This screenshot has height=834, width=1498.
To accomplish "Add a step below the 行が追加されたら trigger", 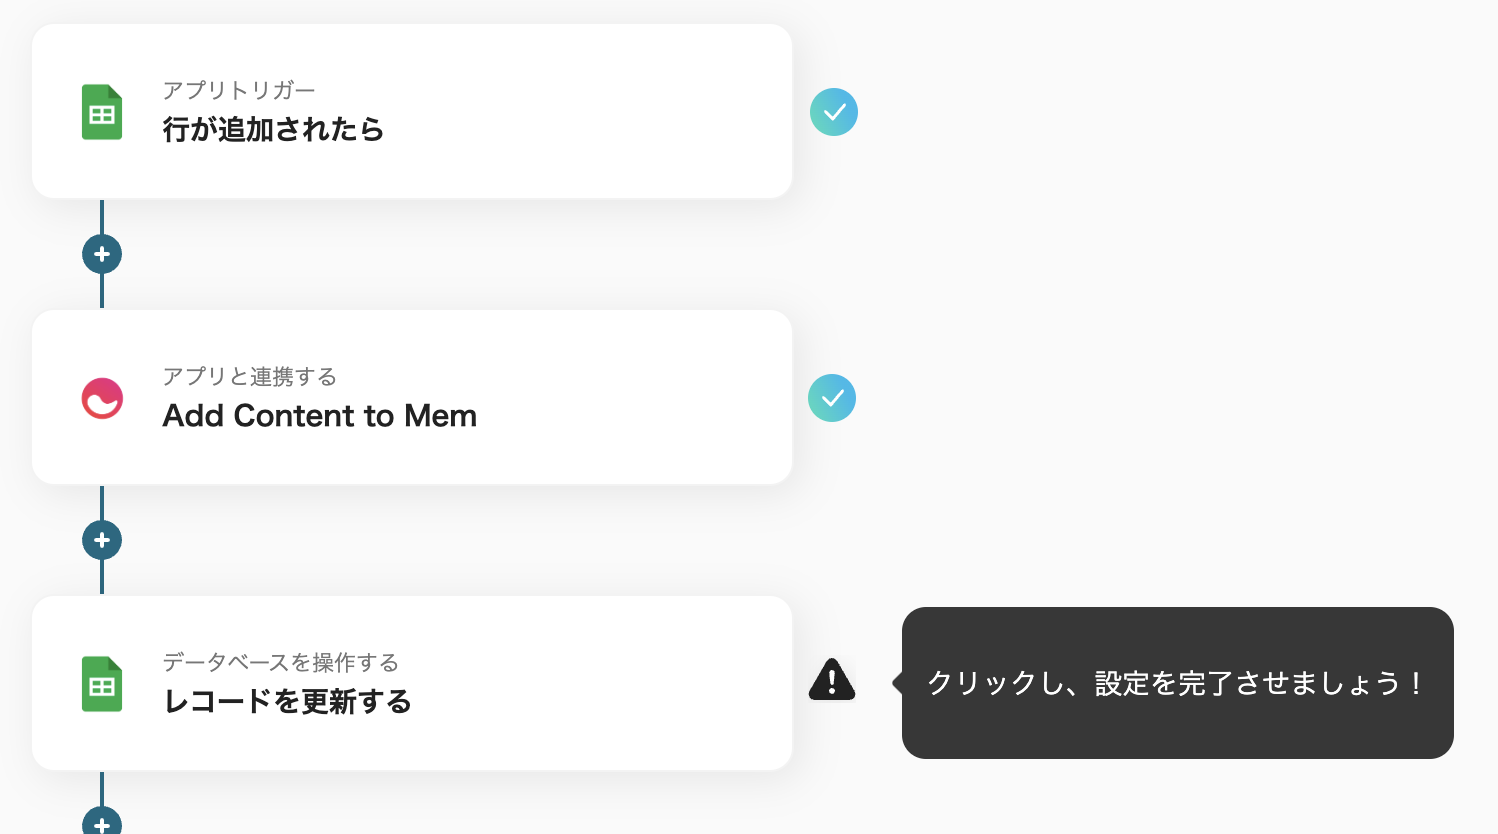I will (102, 254).
